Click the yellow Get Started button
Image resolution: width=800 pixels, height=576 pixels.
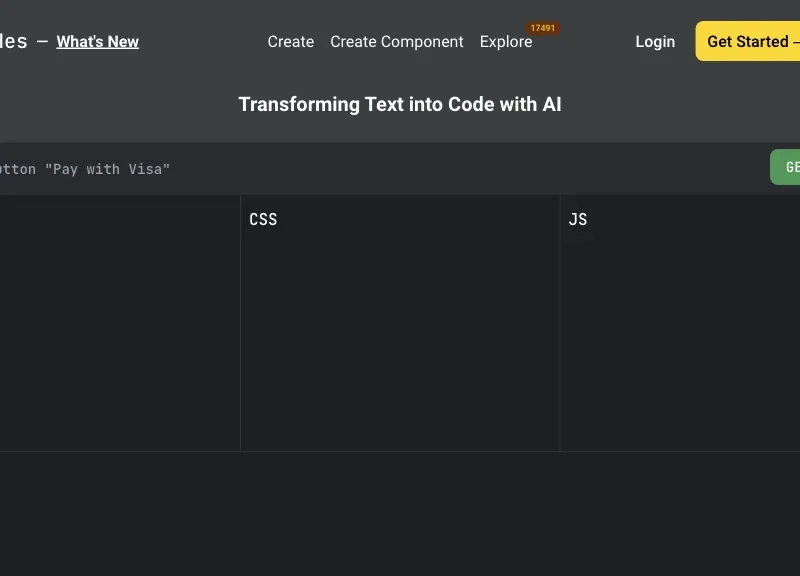(748, 41)
